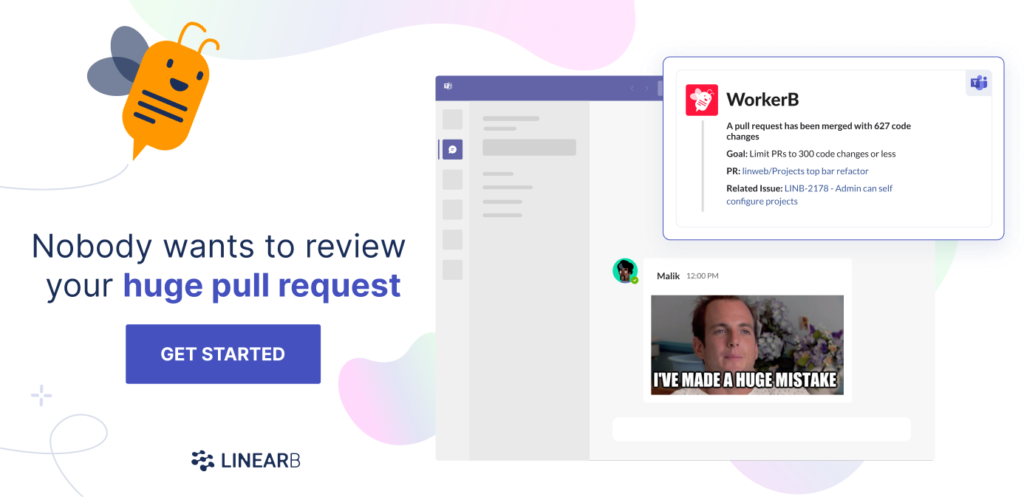Click the LinearB logo

246,460
